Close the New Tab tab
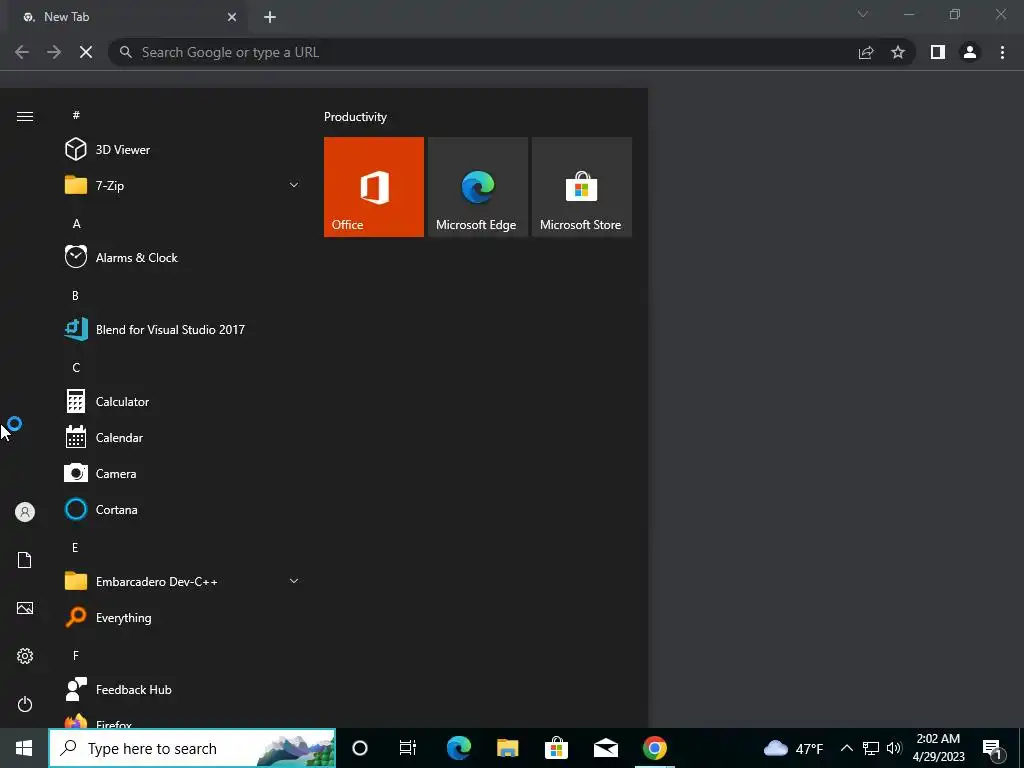 click(x=232, y=17)
